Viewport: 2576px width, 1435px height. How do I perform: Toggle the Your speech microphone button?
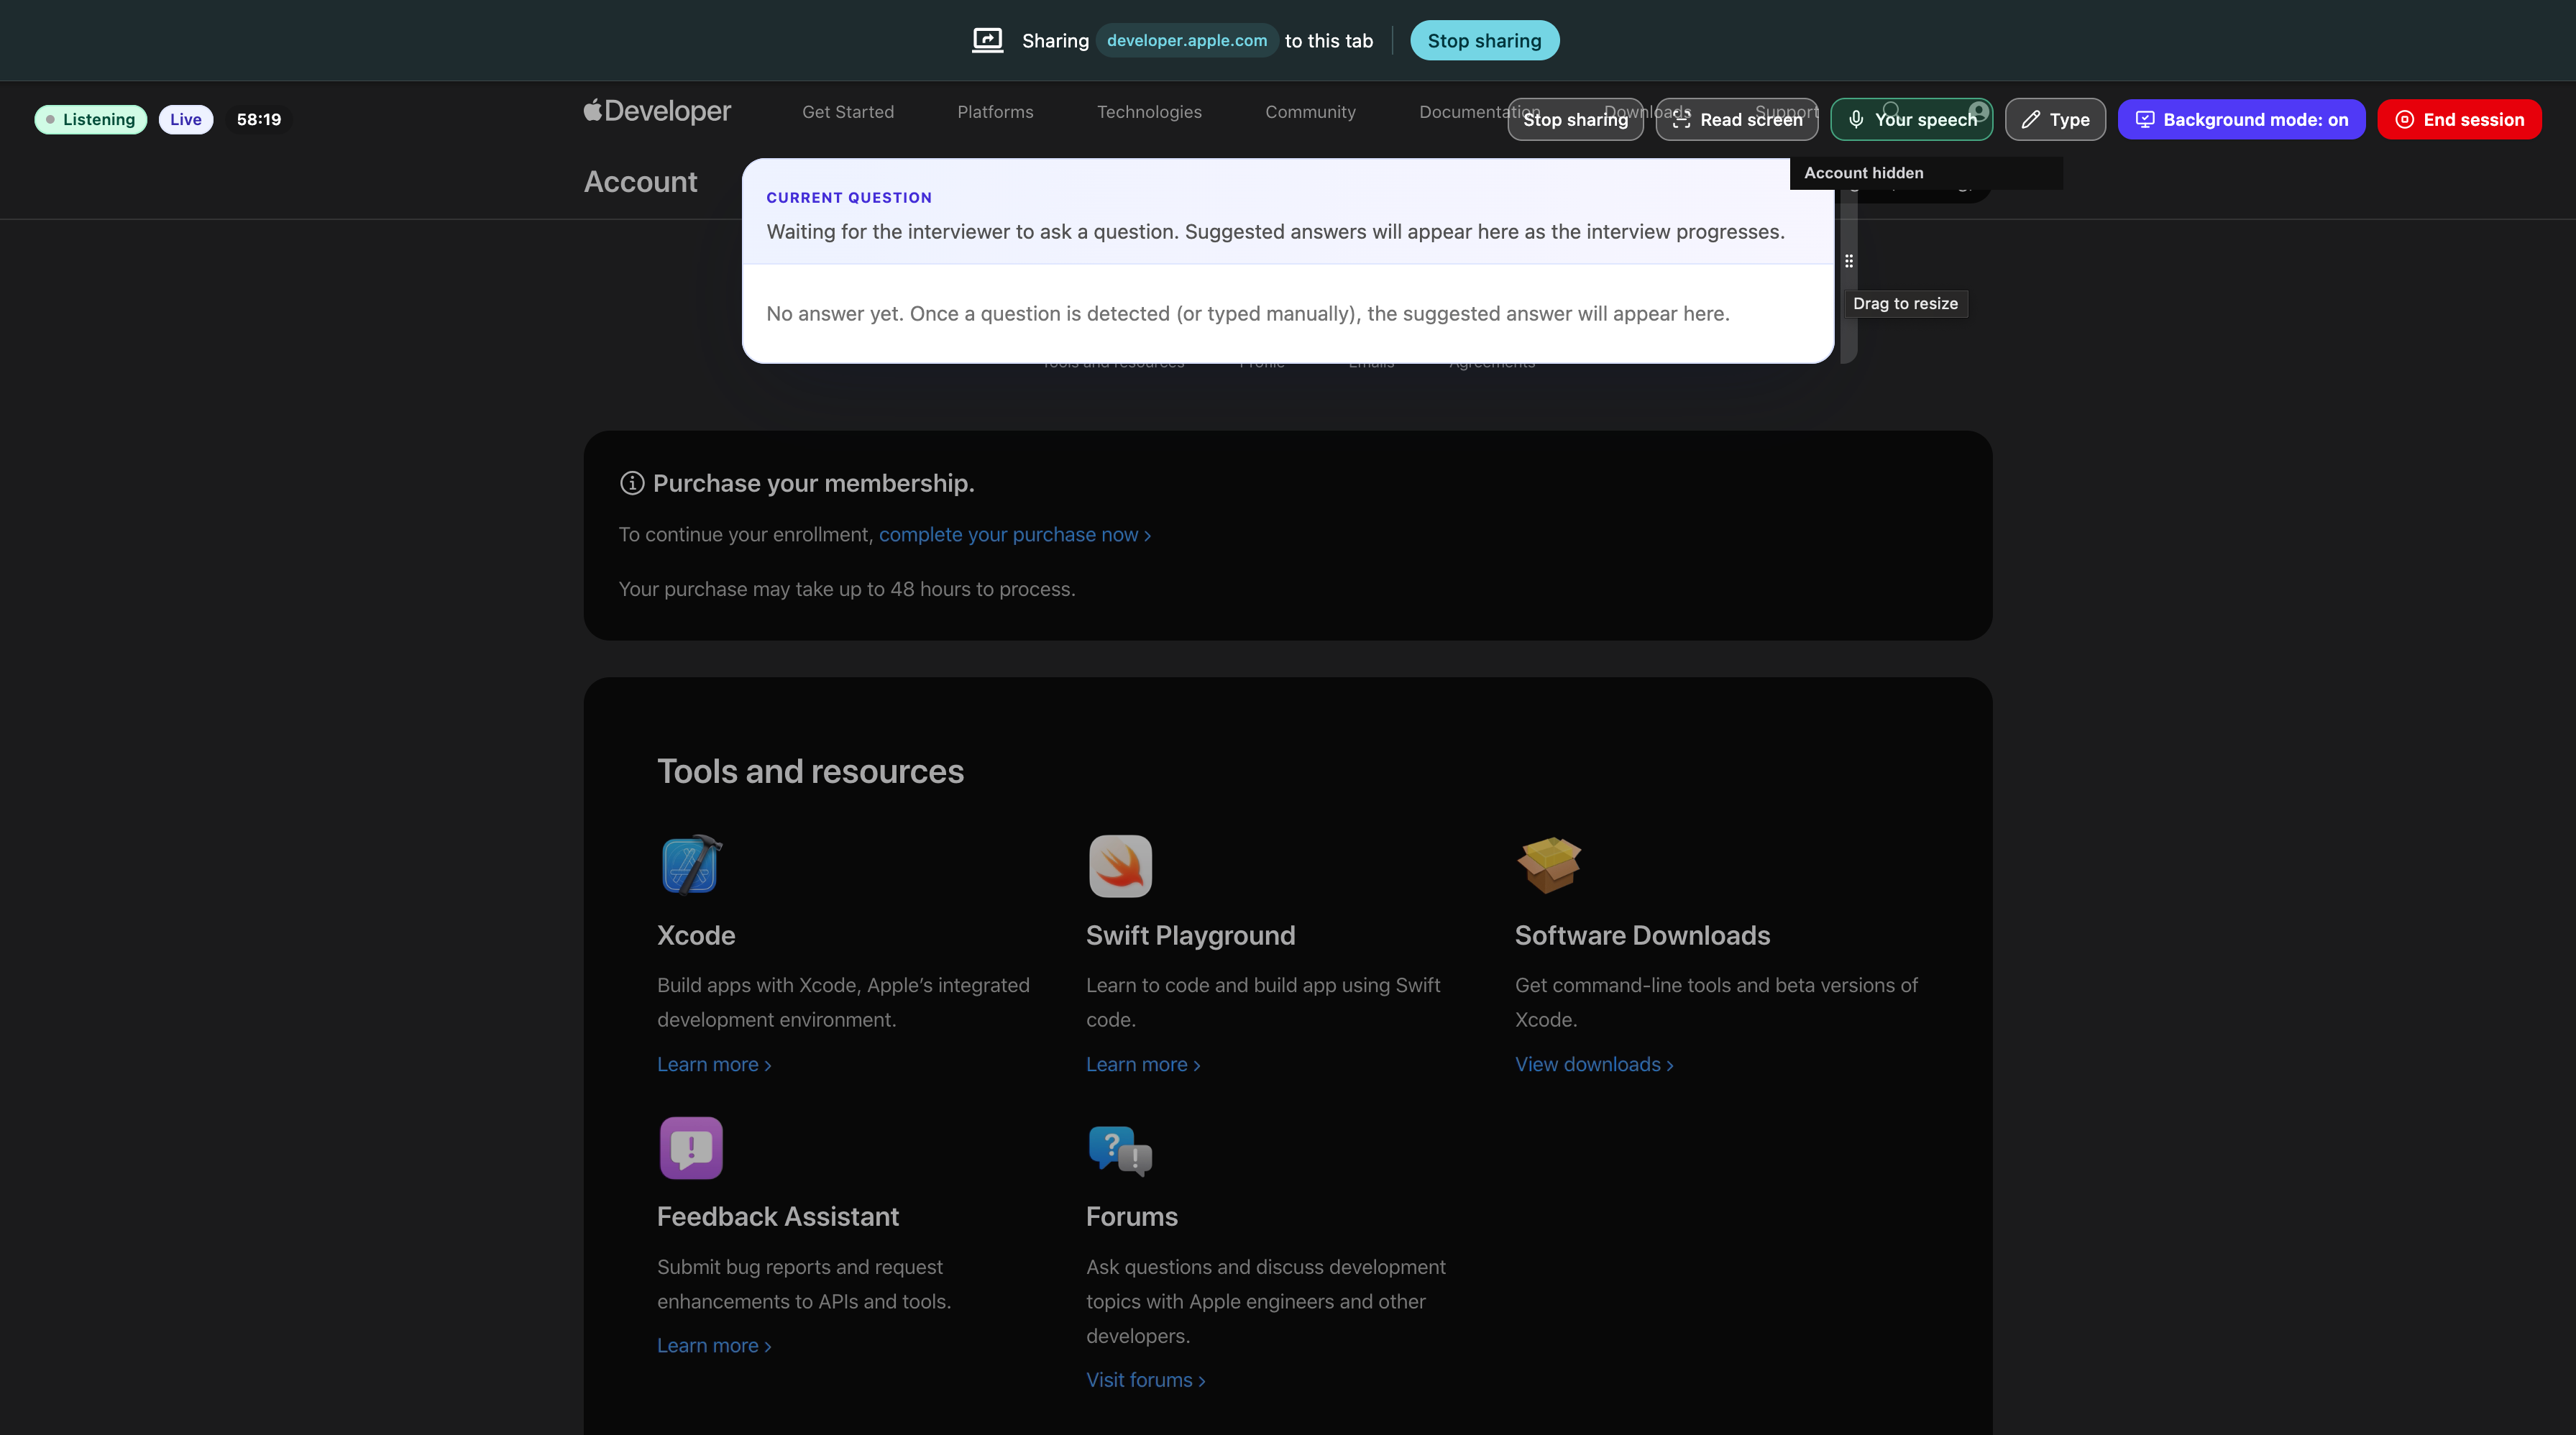point(1911,119)
